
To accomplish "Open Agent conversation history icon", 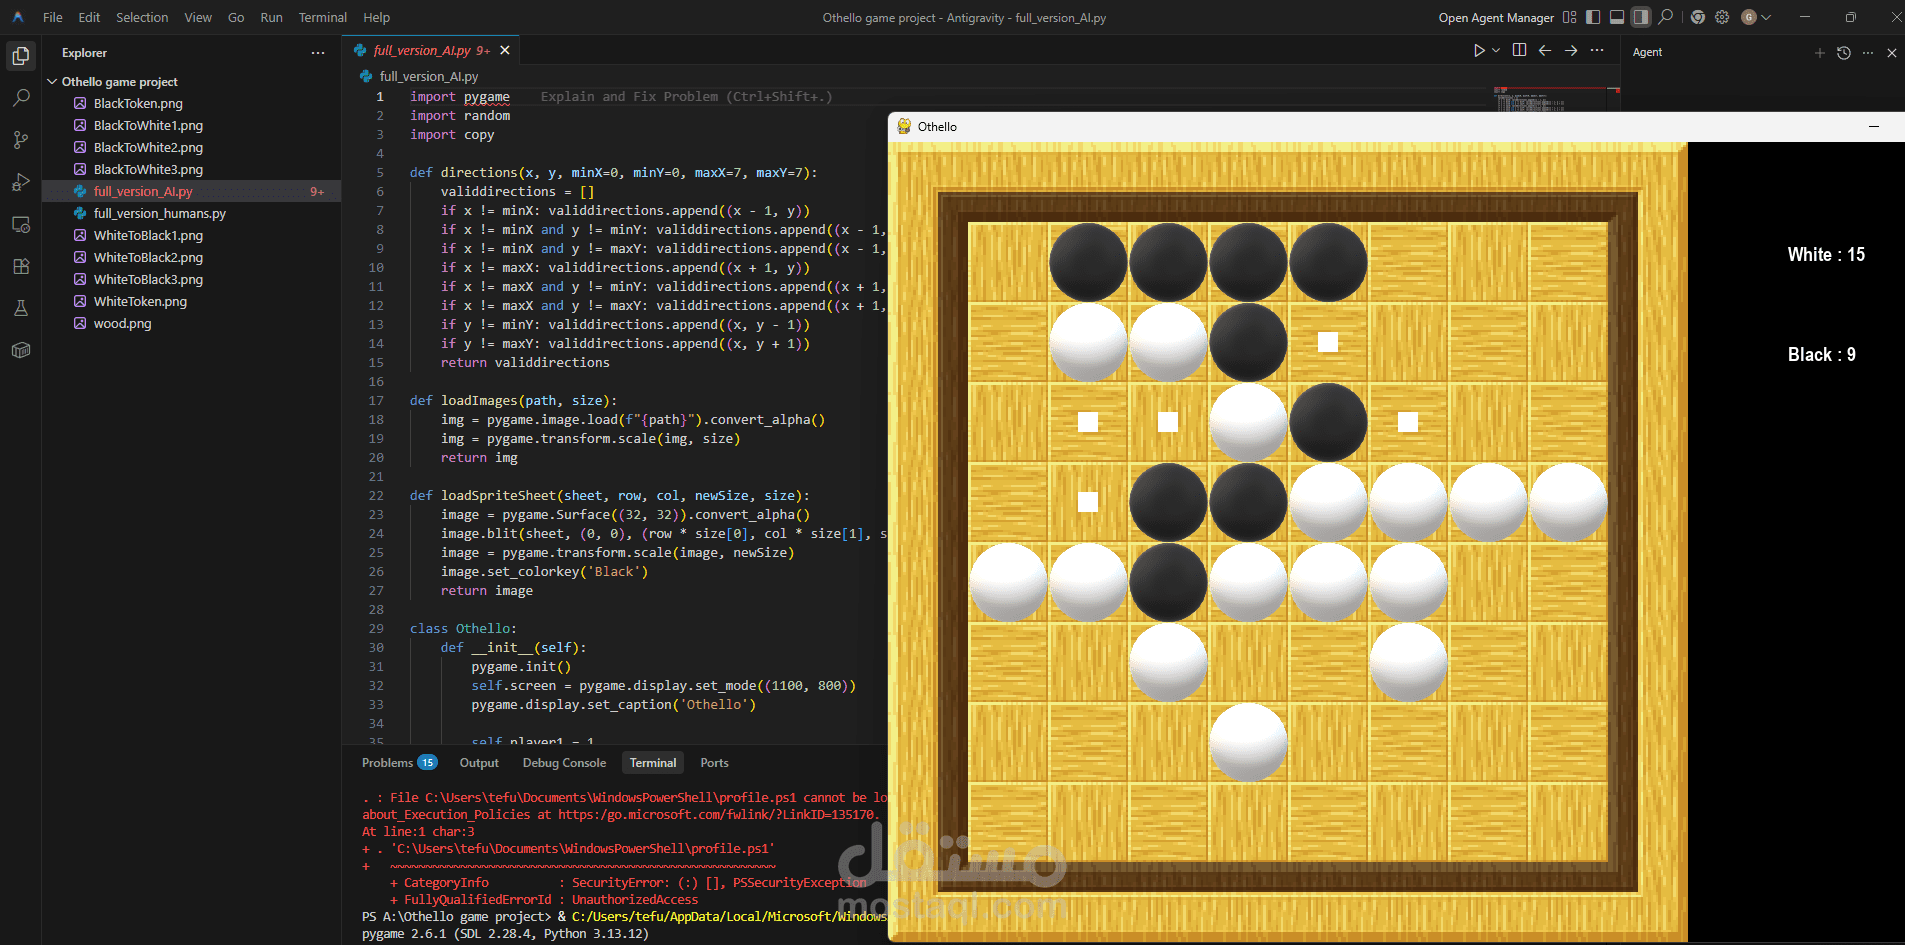I will pos(1843,52).
